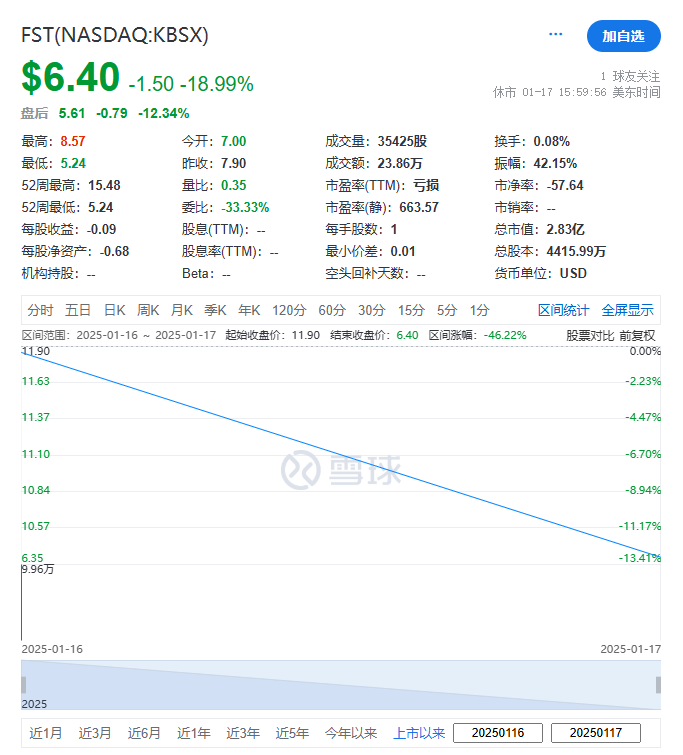
Task: Select the 近1年 time range
Action: (194, 733)
